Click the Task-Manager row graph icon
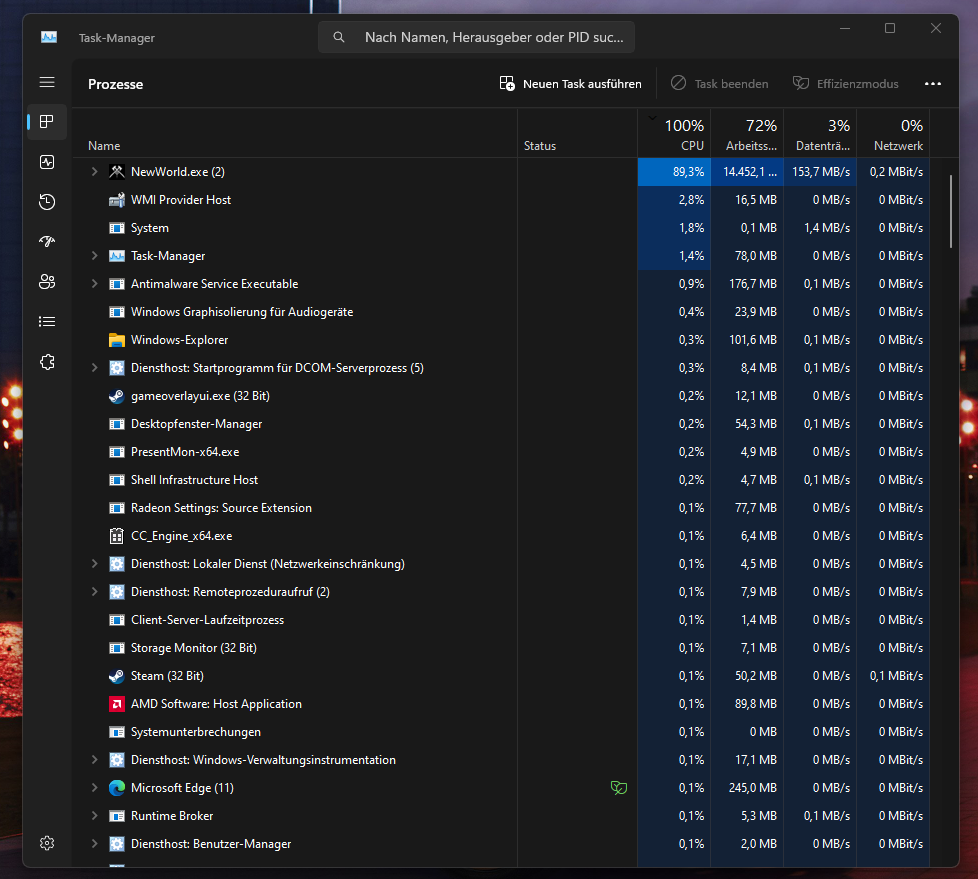978x879 pixels. coord(117,256)
